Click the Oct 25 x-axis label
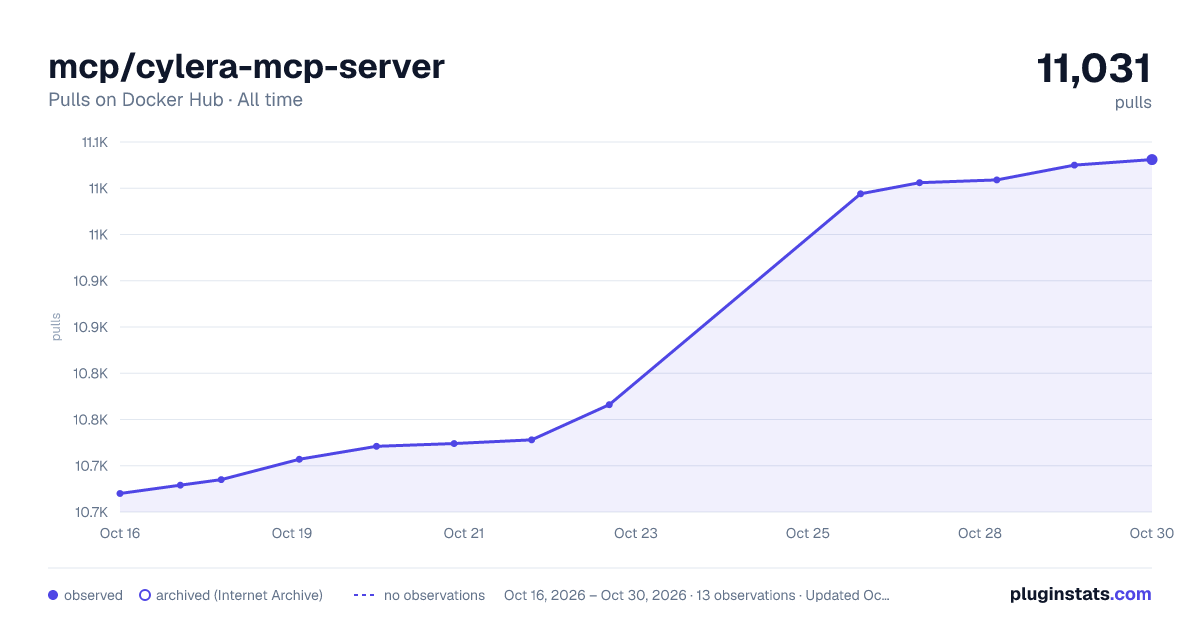 click(808, 533)
